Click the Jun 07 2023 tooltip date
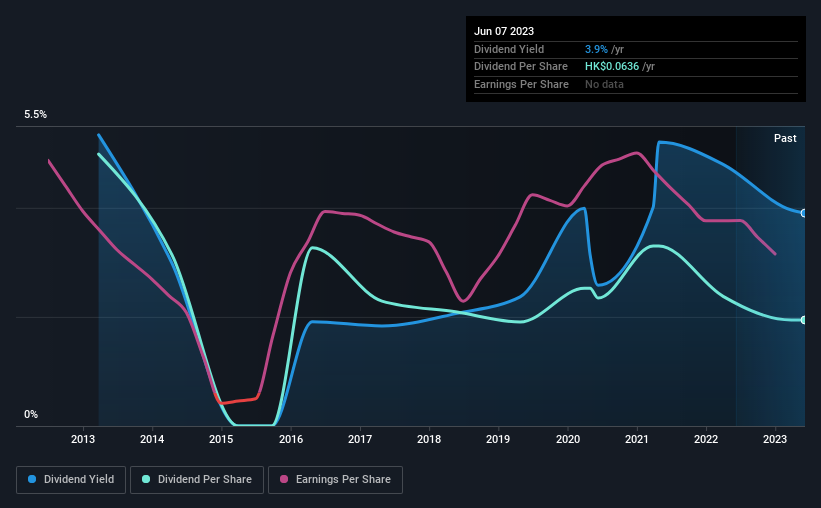Viewport: 821px width, 508px height. pyautogui.click(x=504, y=31)
